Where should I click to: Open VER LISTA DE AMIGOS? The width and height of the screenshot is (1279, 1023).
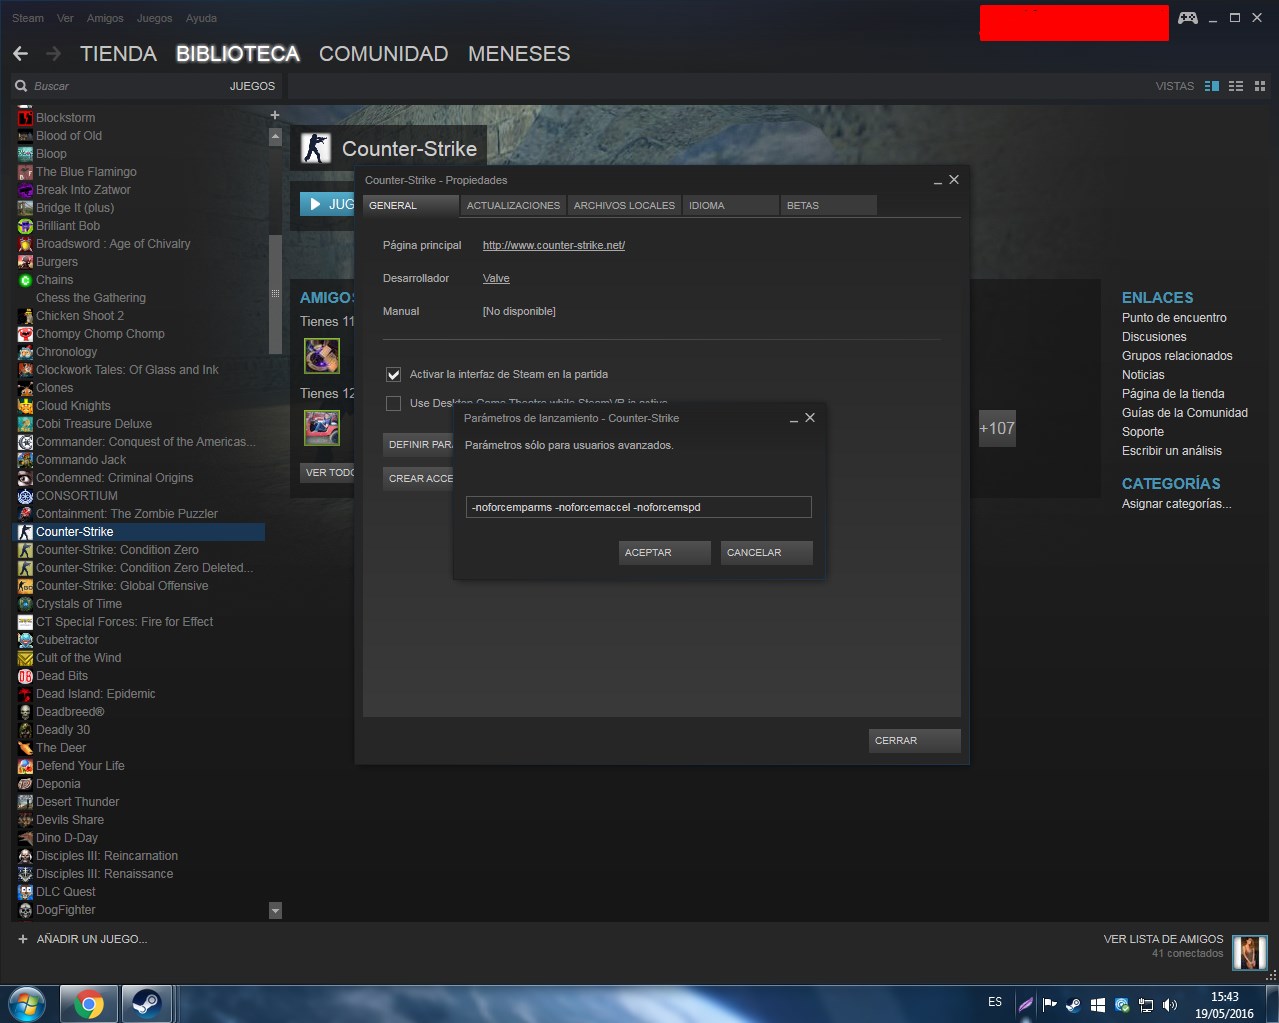[1163, 939]
